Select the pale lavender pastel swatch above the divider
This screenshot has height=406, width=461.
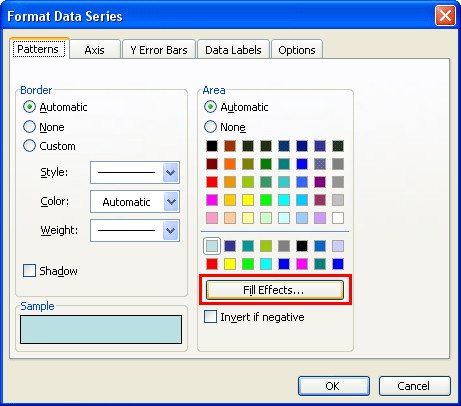coord(320,218)
